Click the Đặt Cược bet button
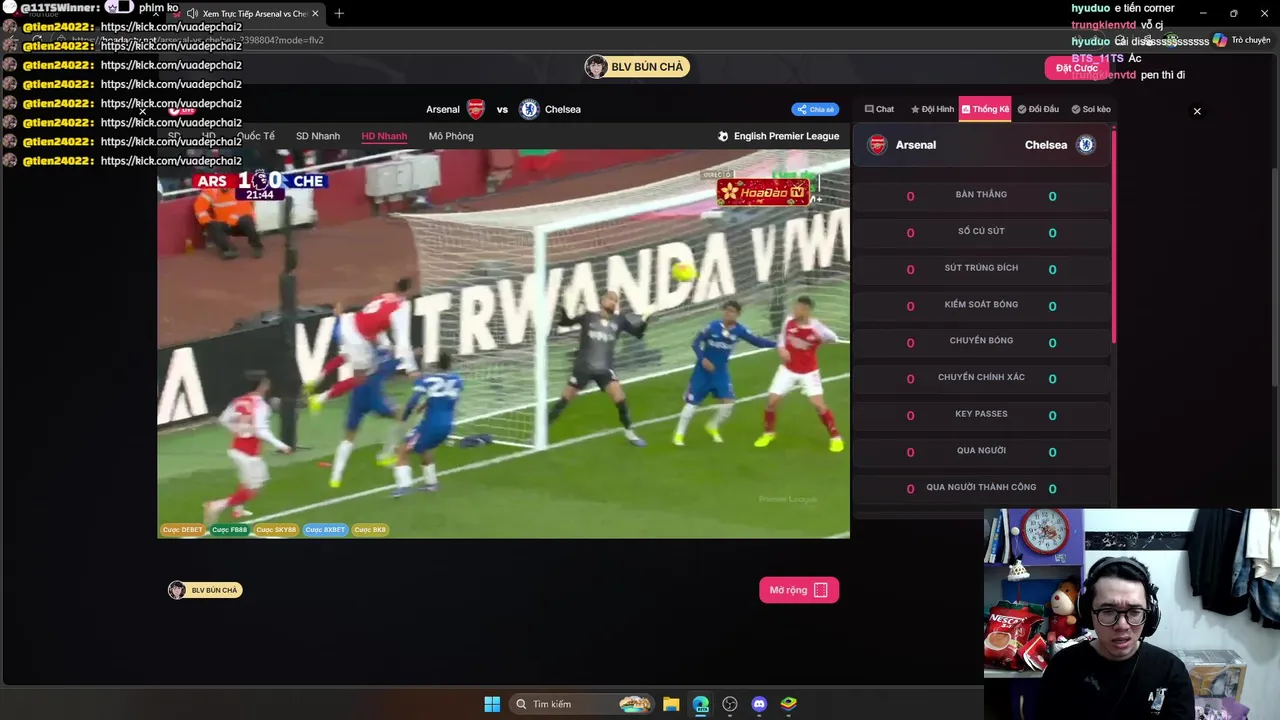 (x=1076, y=68)
